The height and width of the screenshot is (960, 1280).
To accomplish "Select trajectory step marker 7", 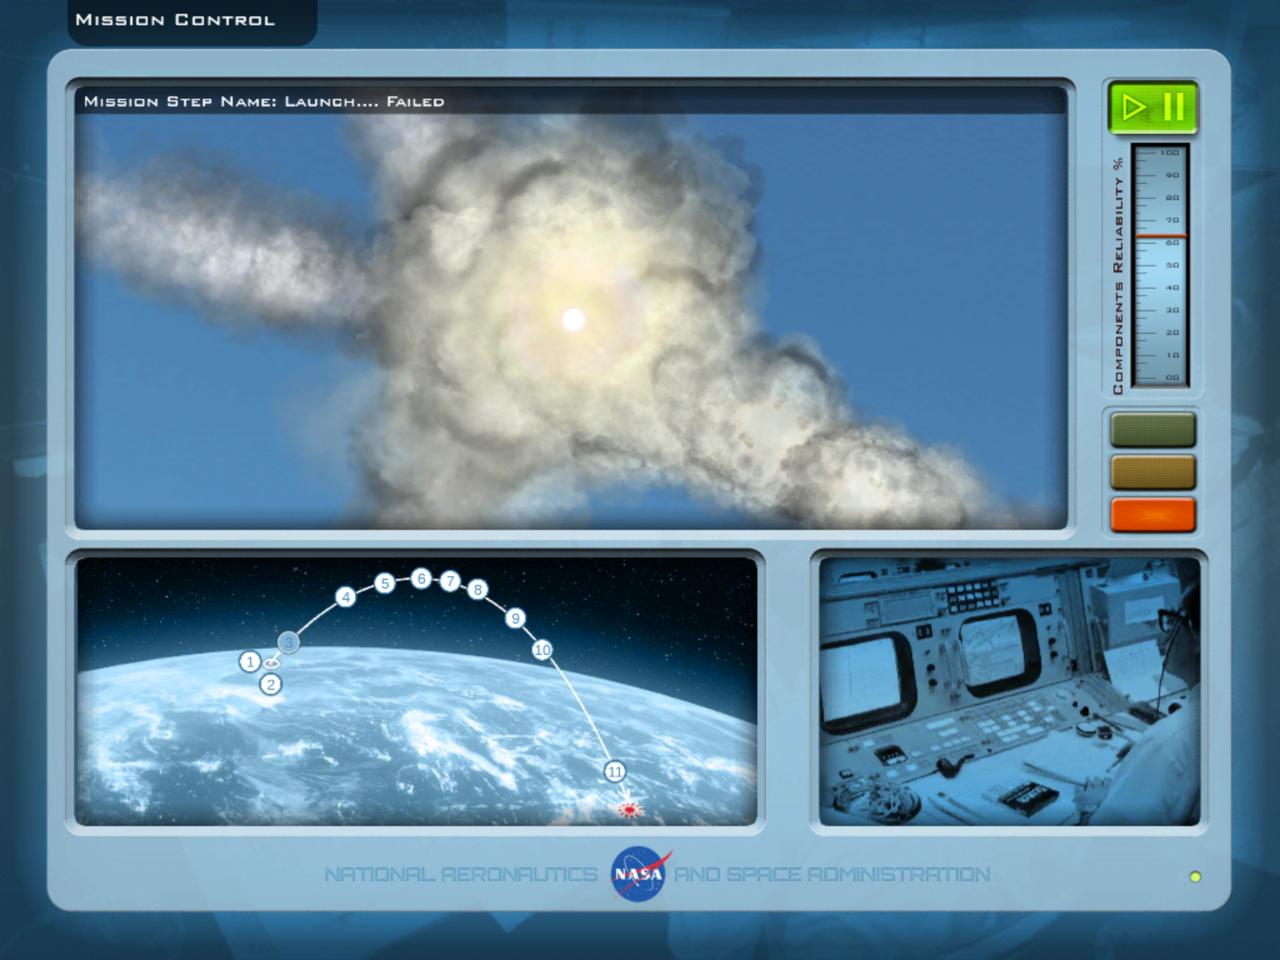I will click(450, 581).
